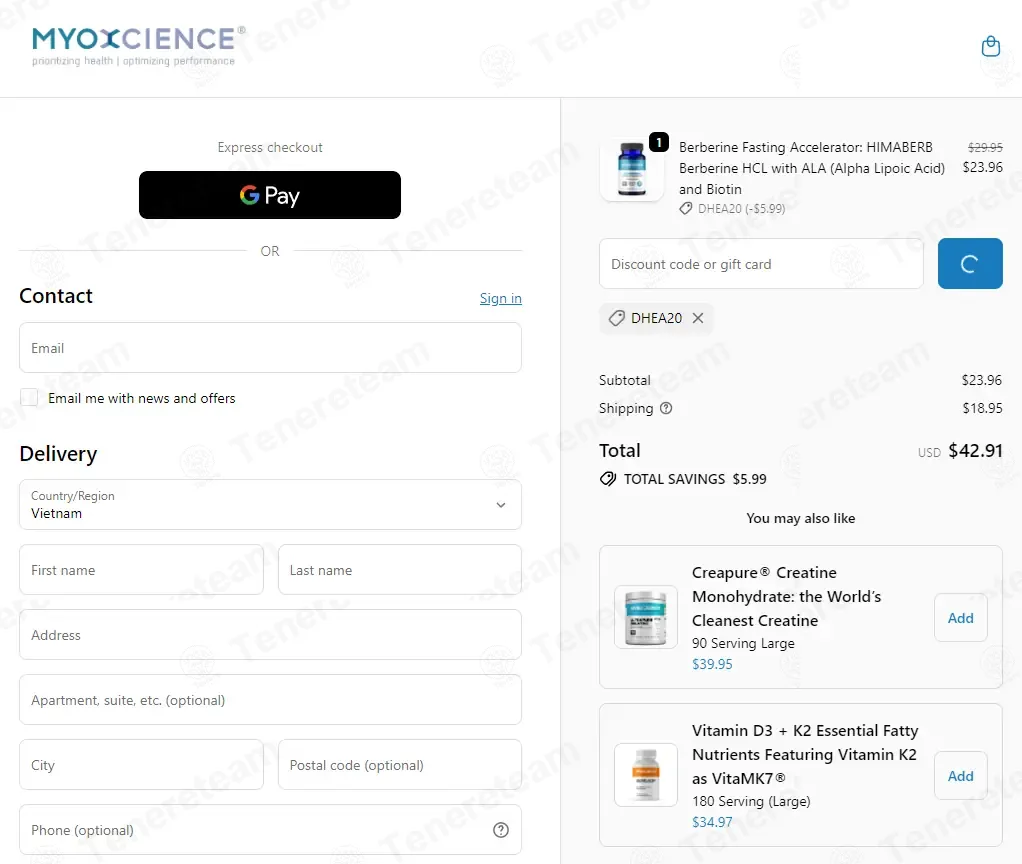
Task: Add Creapure Creatine to the order
Action: click(960, 618)
